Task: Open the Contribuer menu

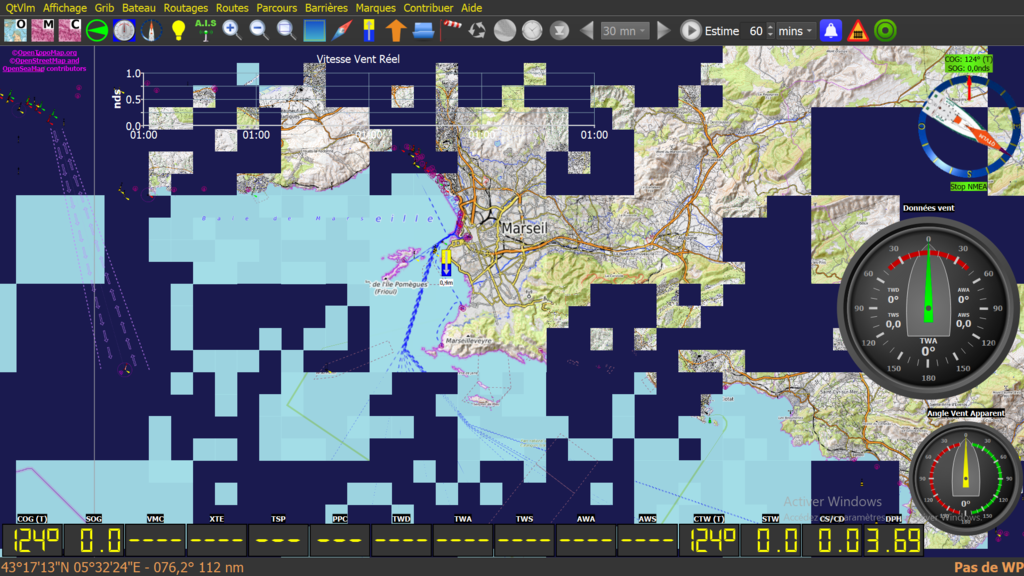Action: click(x=428, y=8)
